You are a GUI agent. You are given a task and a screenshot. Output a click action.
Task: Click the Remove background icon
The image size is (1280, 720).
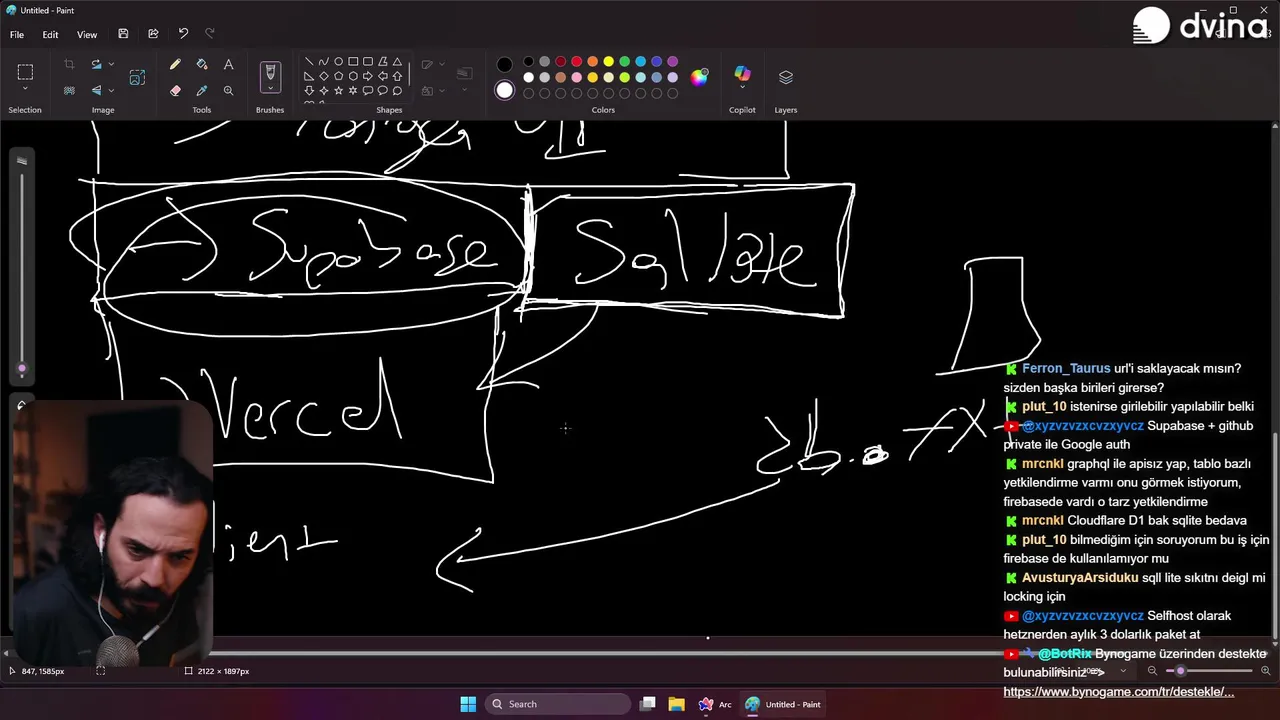69,90
